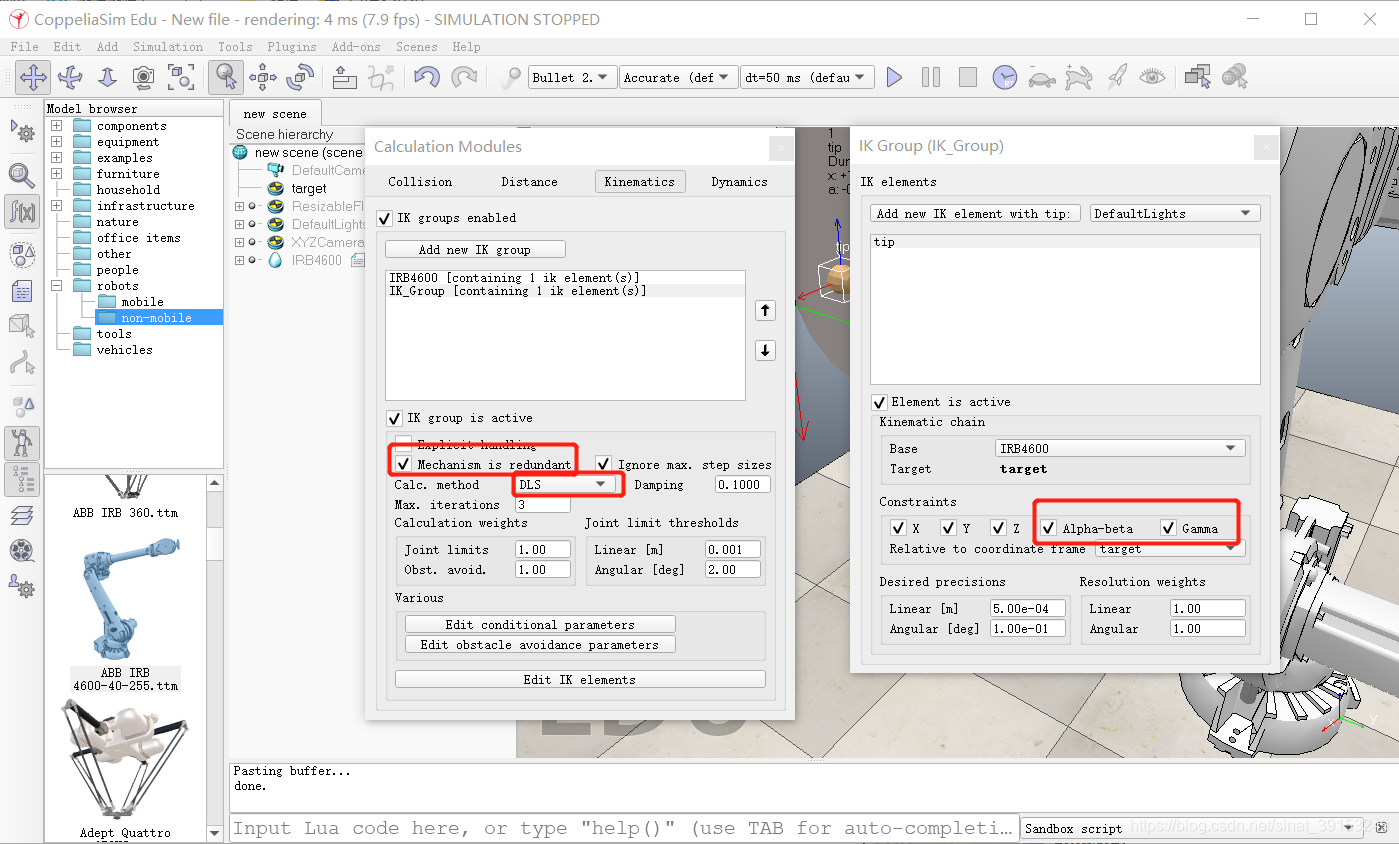Viewport: 1399px width, 844px height.
Task: Switch to the Dynamics tab
Action: (739, 182)
